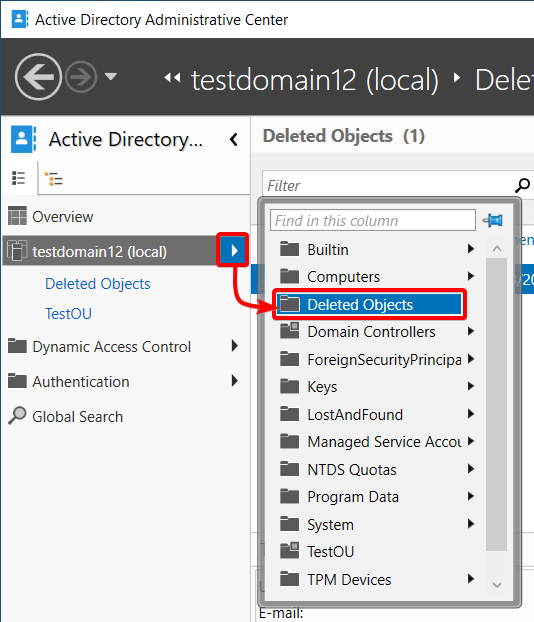534x622 pixels.
Task: Select Managed Service Accounts in the list
Action: [x=384, y=442]
